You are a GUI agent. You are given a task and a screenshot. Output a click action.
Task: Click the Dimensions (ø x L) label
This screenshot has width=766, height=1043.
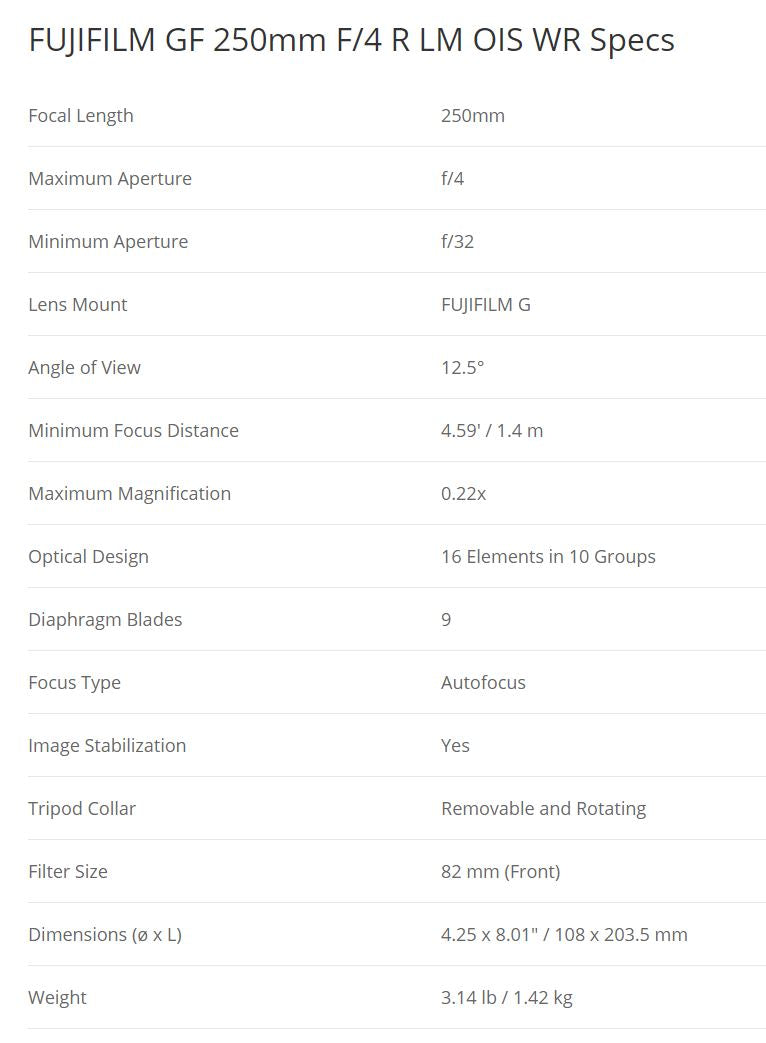tap(105, 935)
